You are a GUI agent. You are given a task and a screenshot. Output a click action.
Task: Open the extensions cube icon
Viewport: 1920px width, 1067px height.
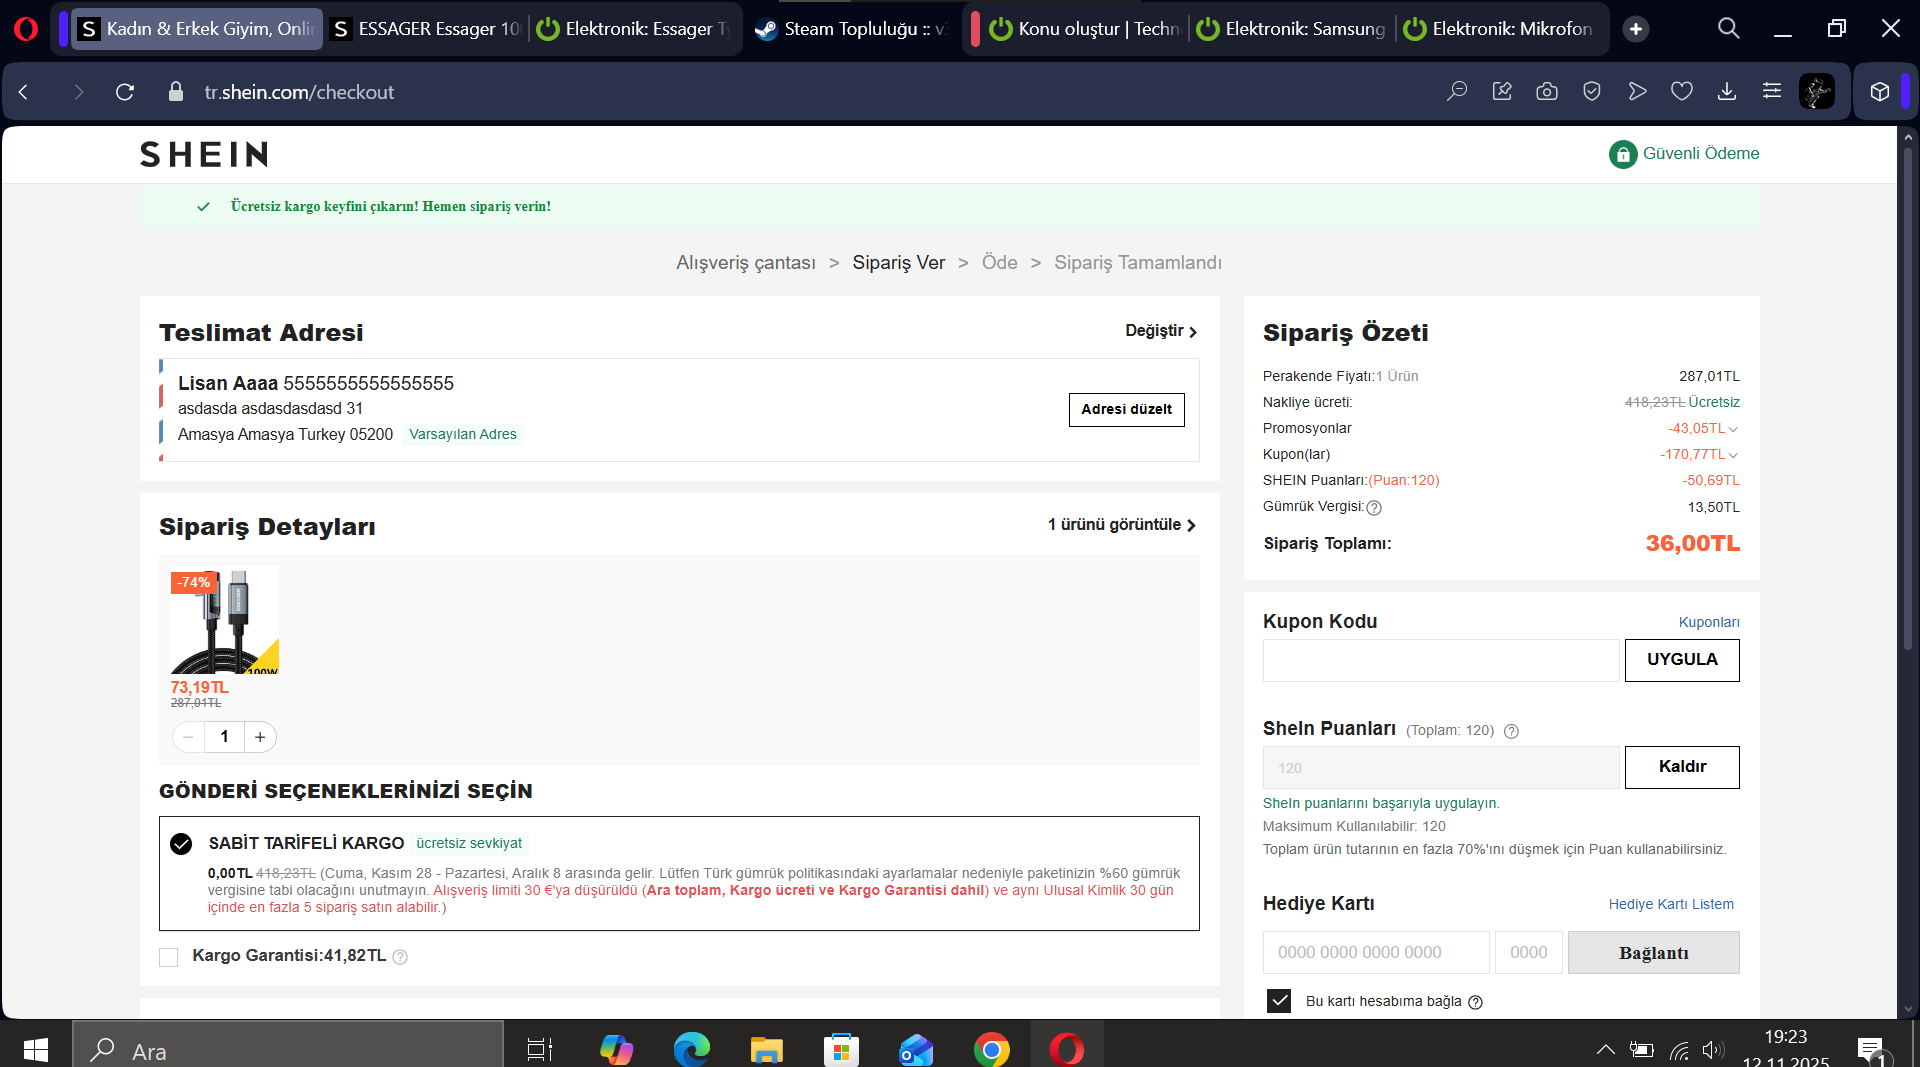click(x=1880, y=92)
